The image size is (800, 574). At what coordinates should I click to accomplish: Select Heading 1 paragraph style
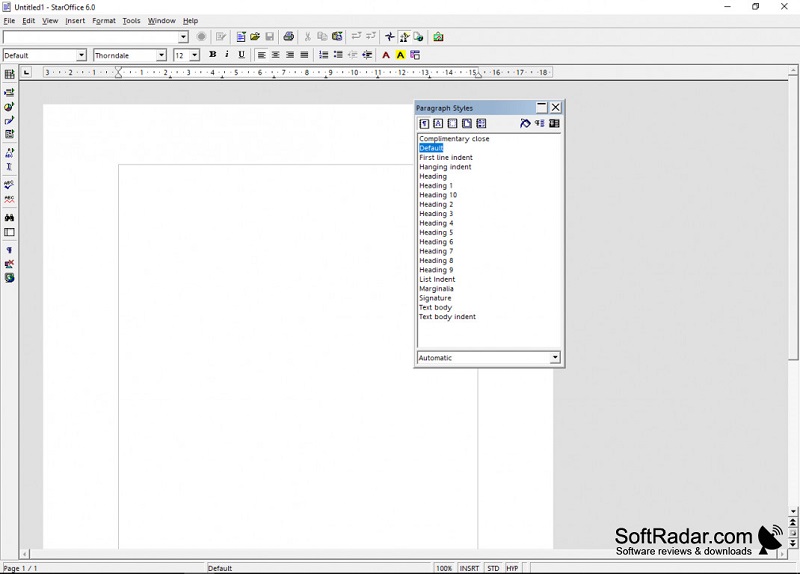click(x=436, y=186)
